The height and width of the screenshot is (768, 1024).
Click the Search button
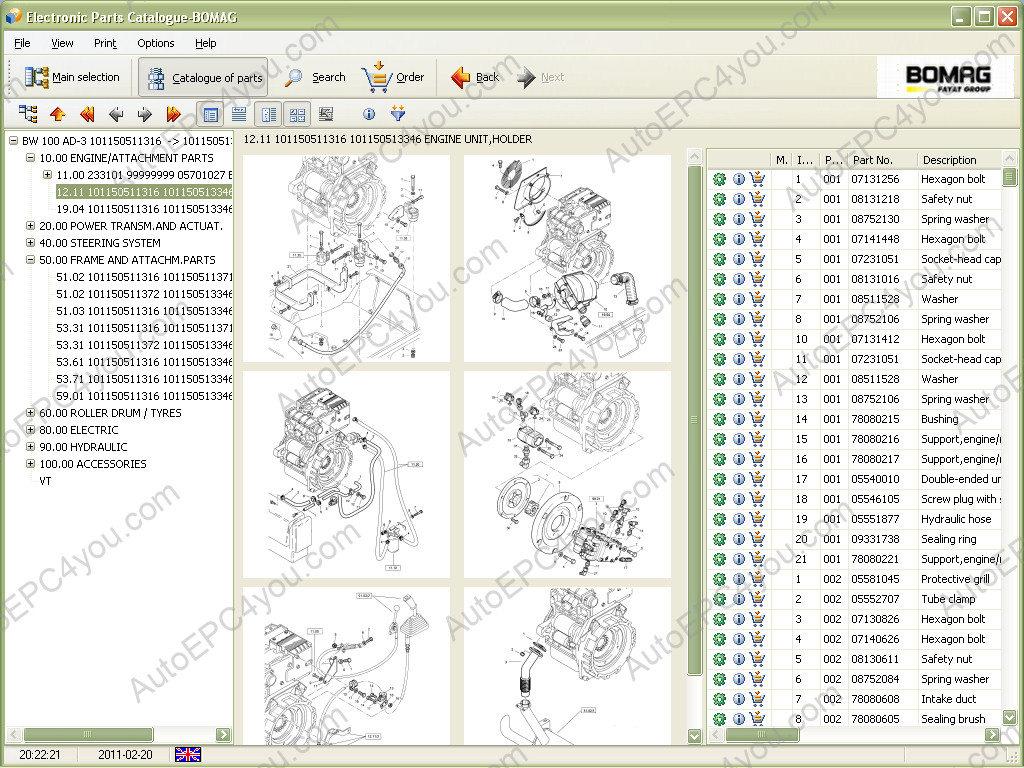[316, 77]
